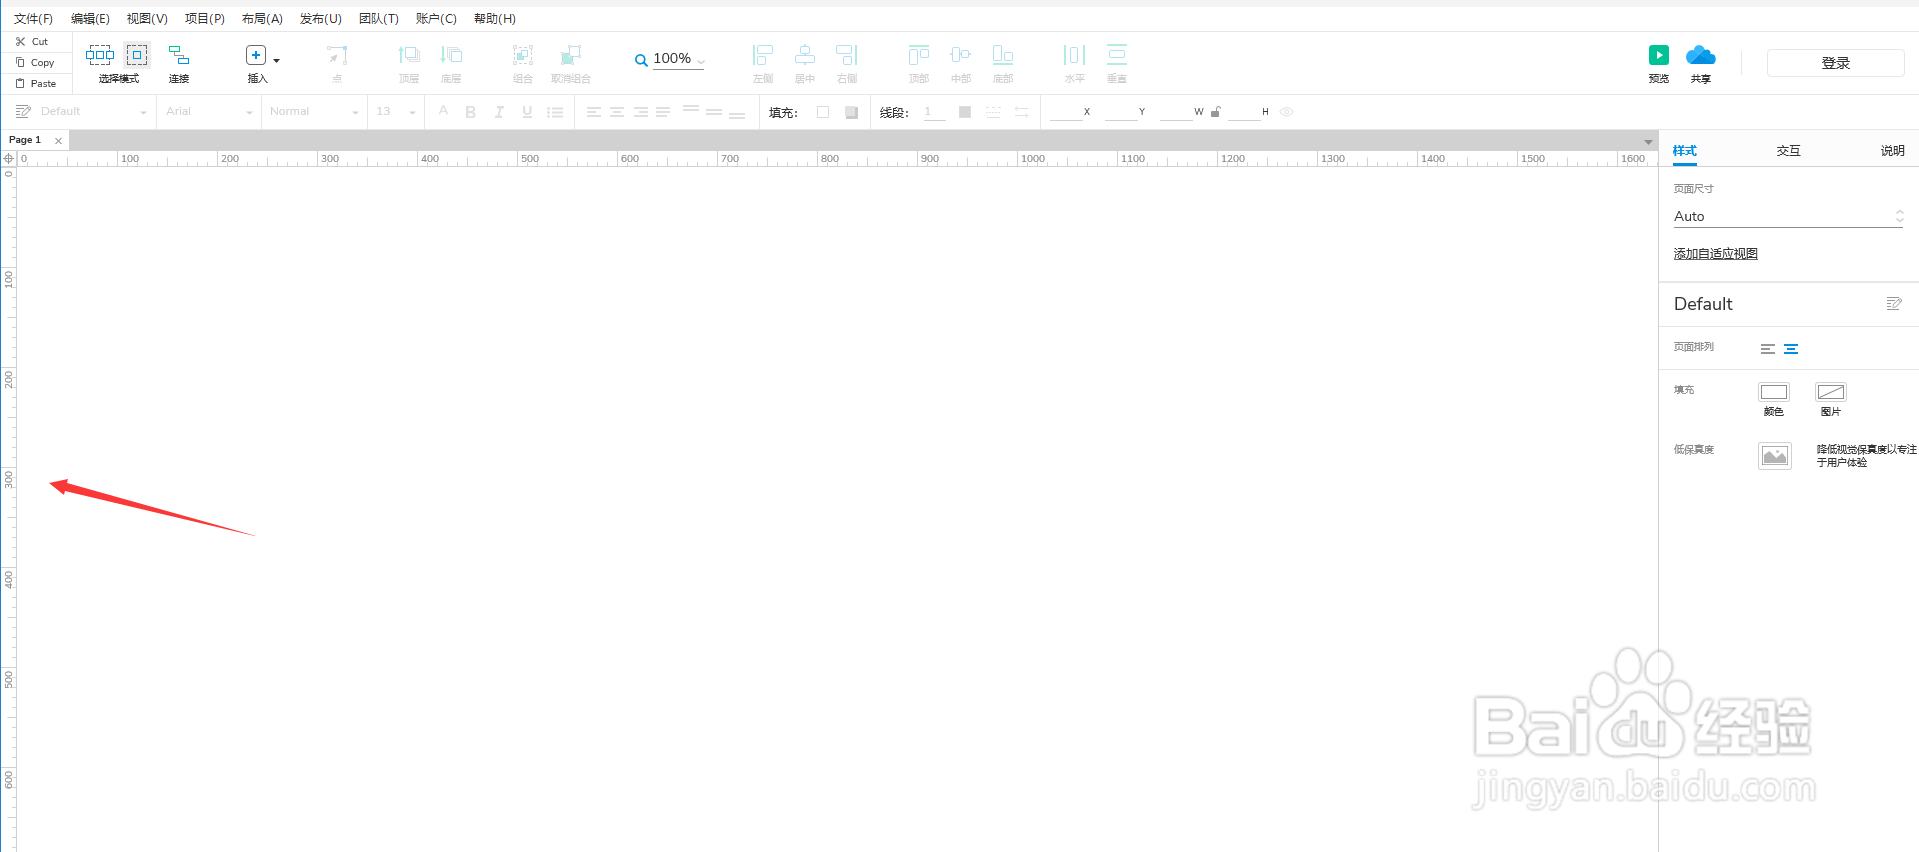Screen dimensions: 1919x852
Task: Toggle bold formatting
Action: pyautogui.click(x=471, y=112)
